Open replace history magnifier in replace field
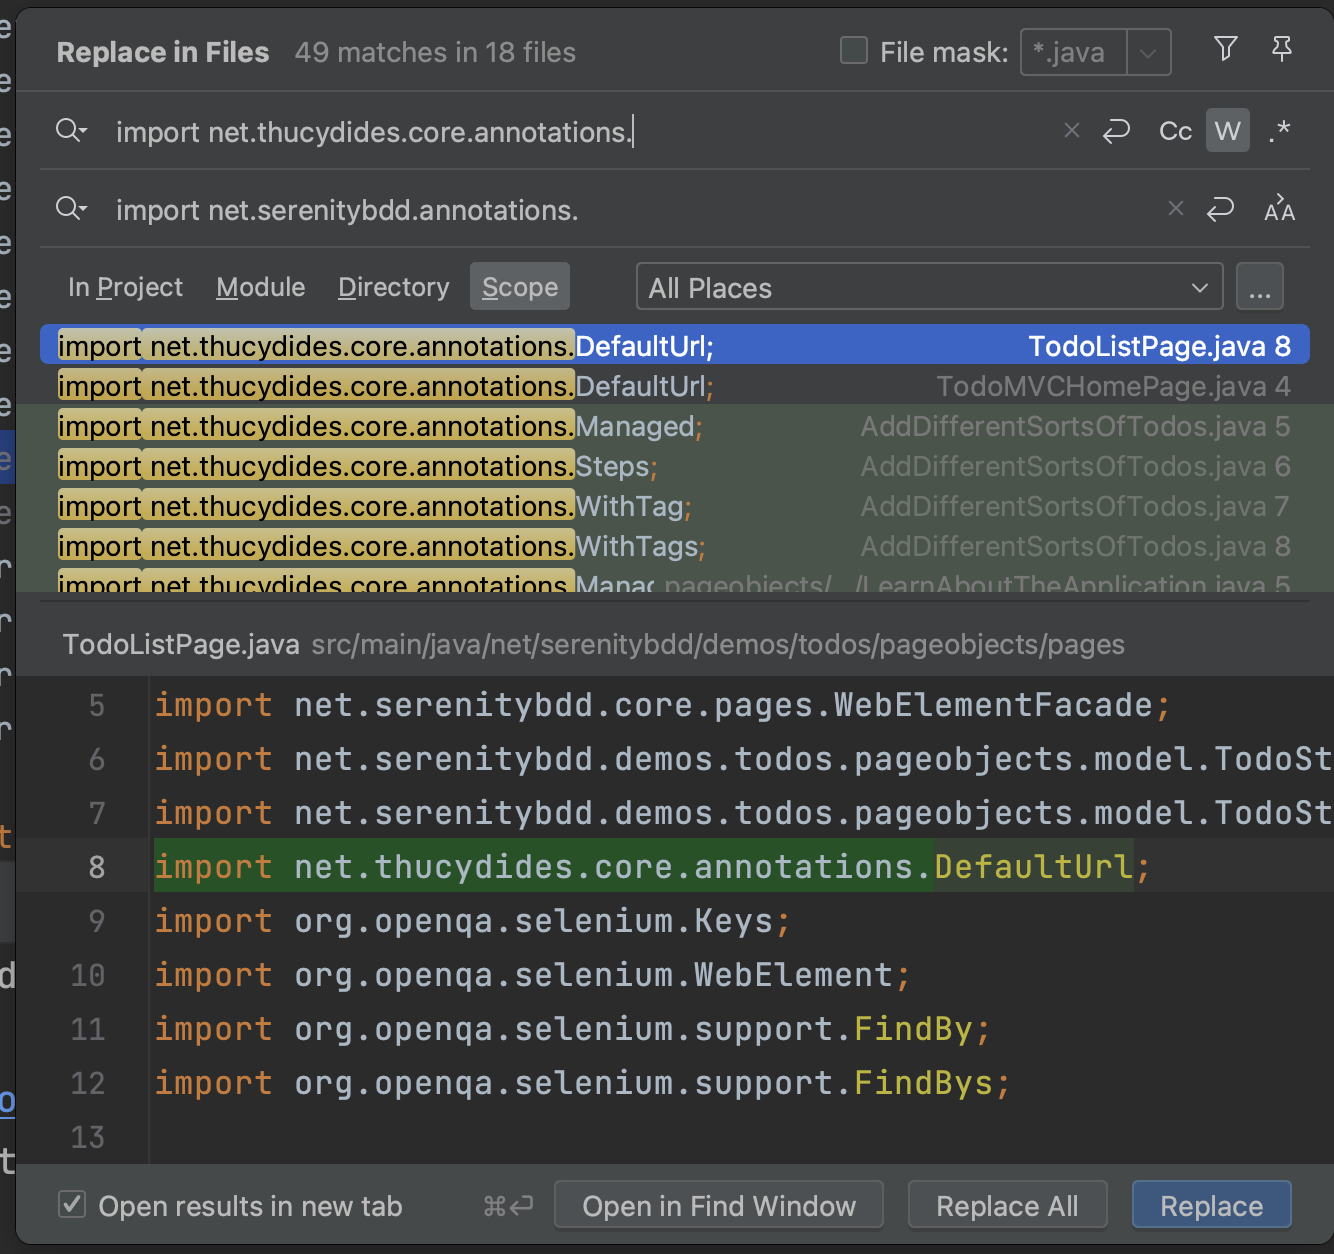 (x=71, y=209)
